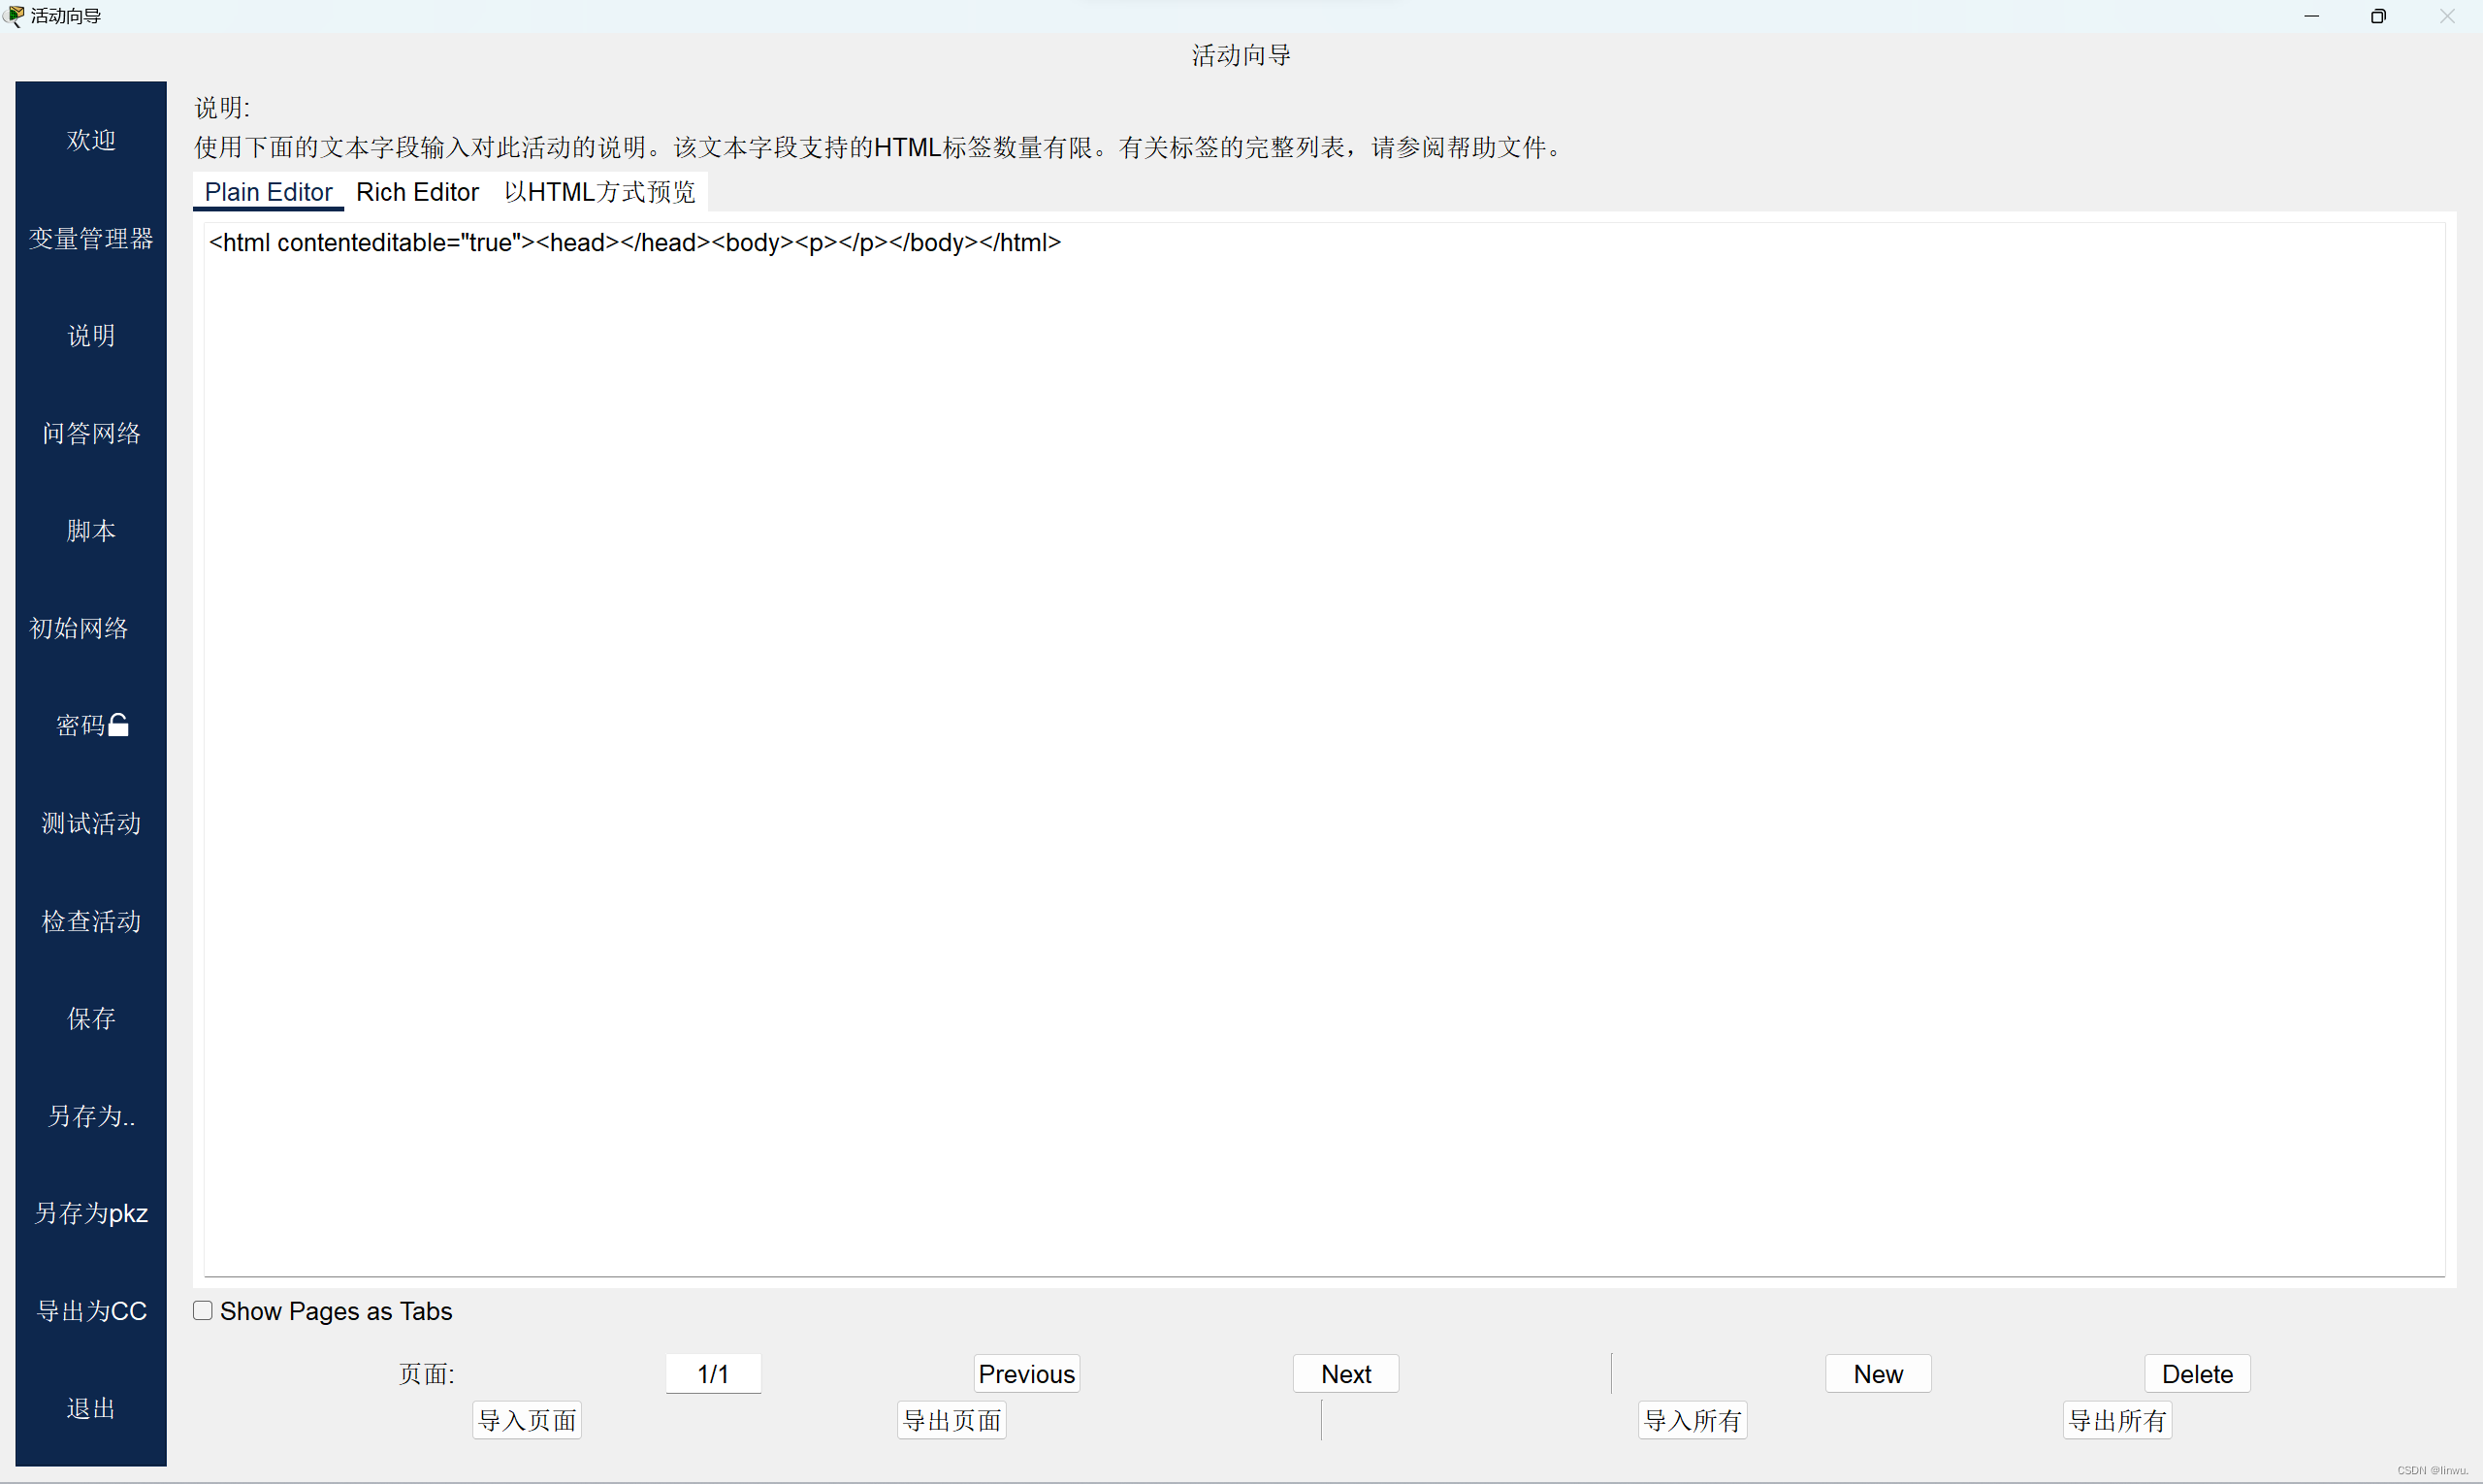Click the 导入页面 import page button
Viewport: 2483px width, 1484px height.
[527, 1420]
